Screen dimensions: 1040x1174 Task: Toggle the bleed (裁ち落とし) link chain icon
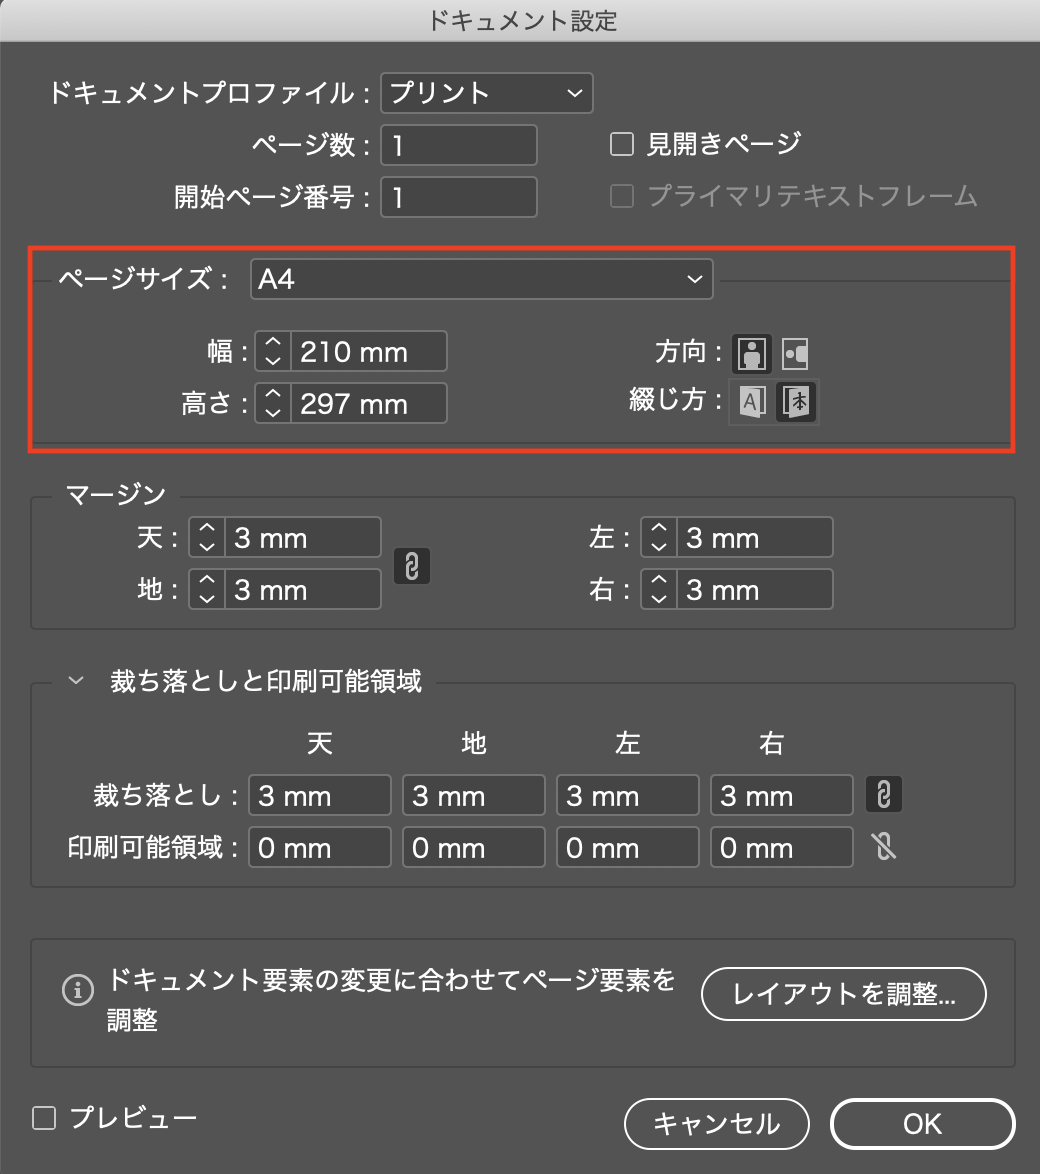(x=883, y=795)
